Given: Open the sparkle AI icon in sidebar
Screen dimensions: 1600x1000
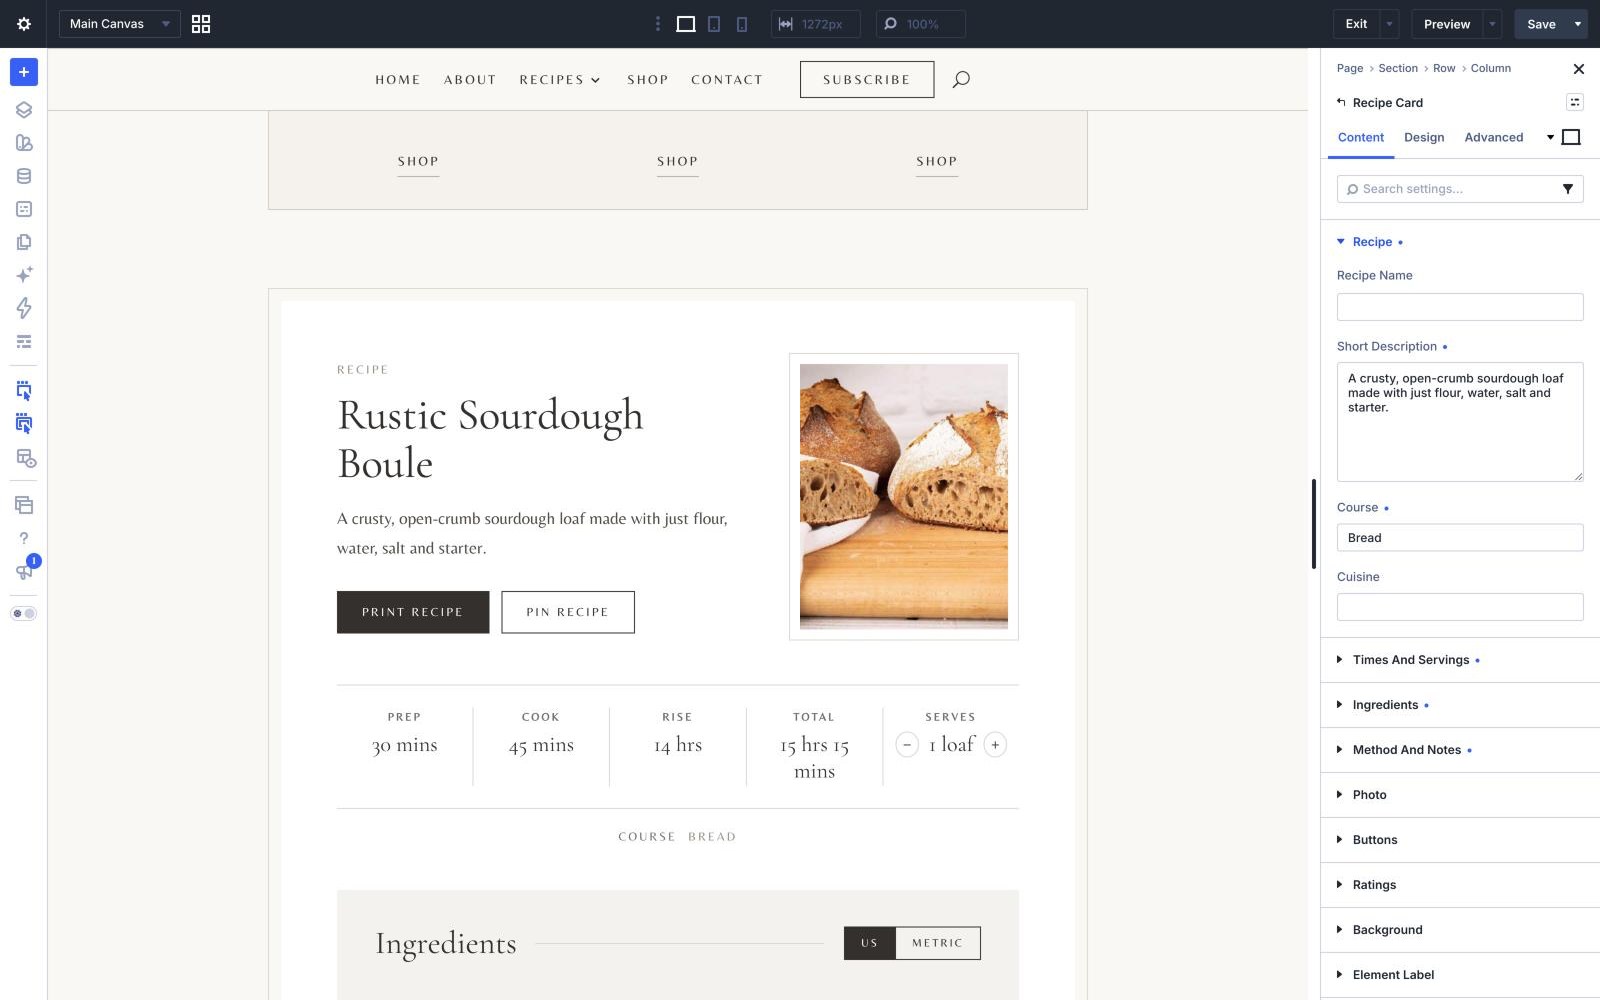Looking at the screenshot, I should pyautogui.click(x=24, y=274).
